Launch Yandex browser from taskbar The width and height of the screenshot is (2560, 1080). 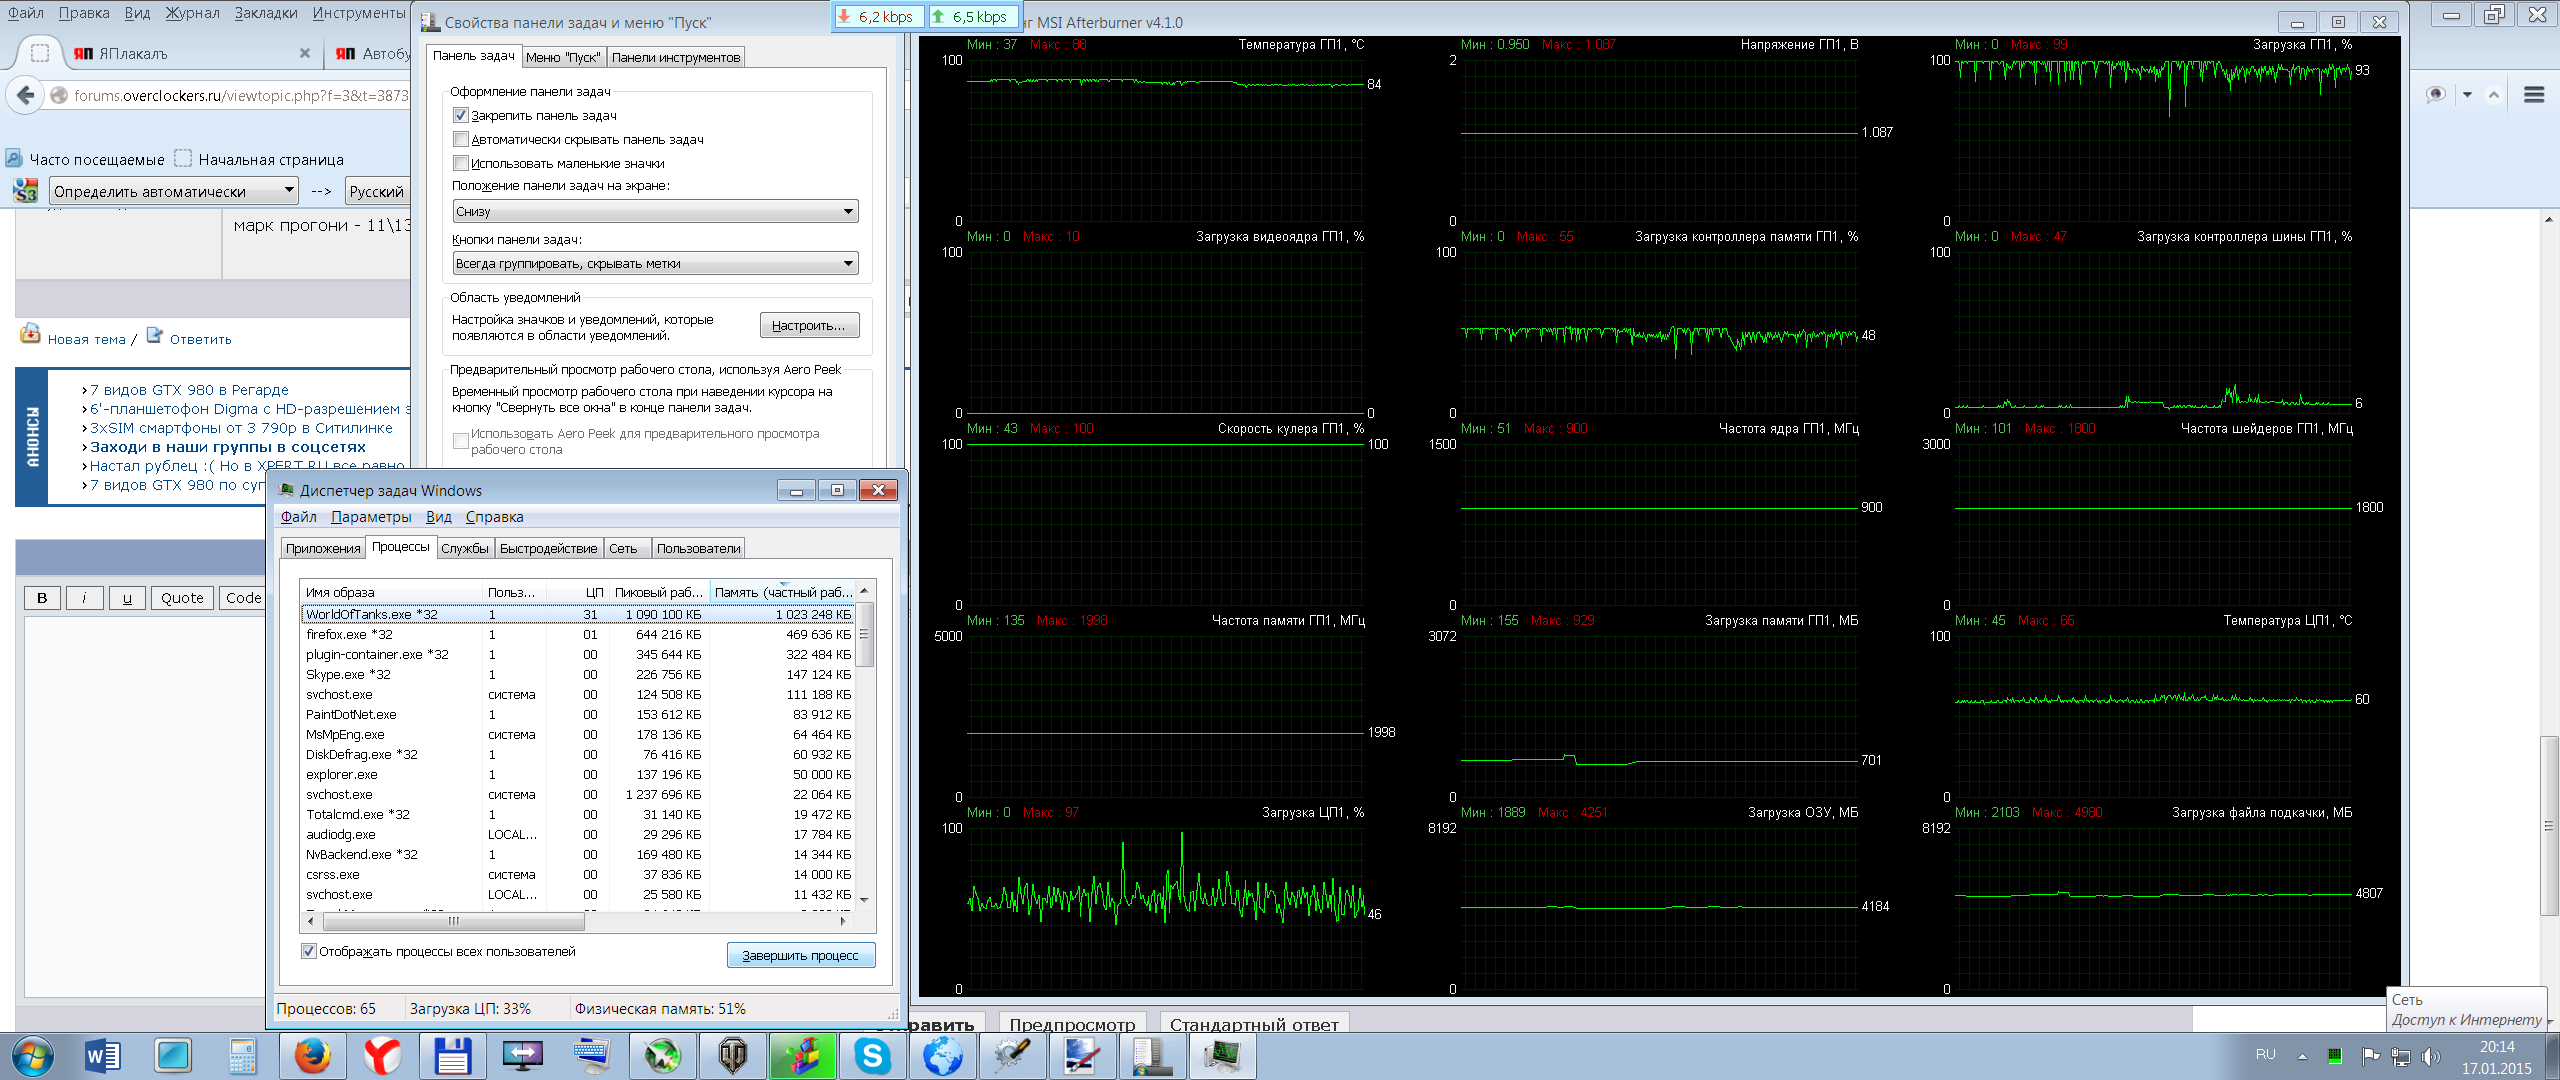pyautogui.click(x=382, y=1056)
